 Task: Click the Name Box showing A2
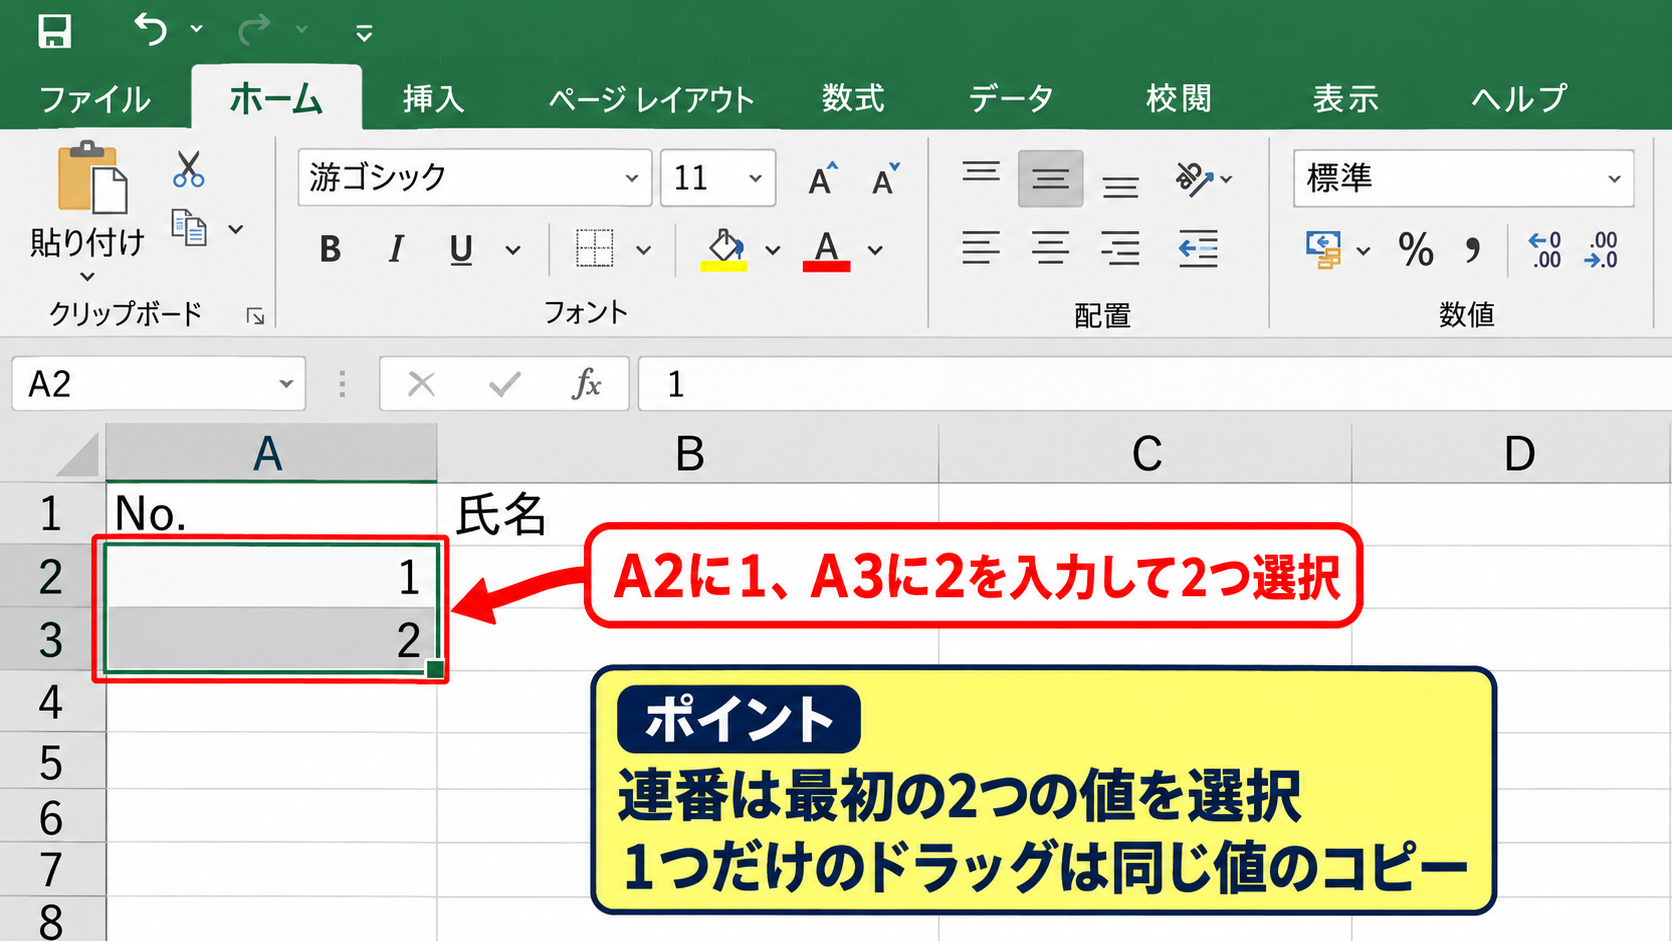159,384
